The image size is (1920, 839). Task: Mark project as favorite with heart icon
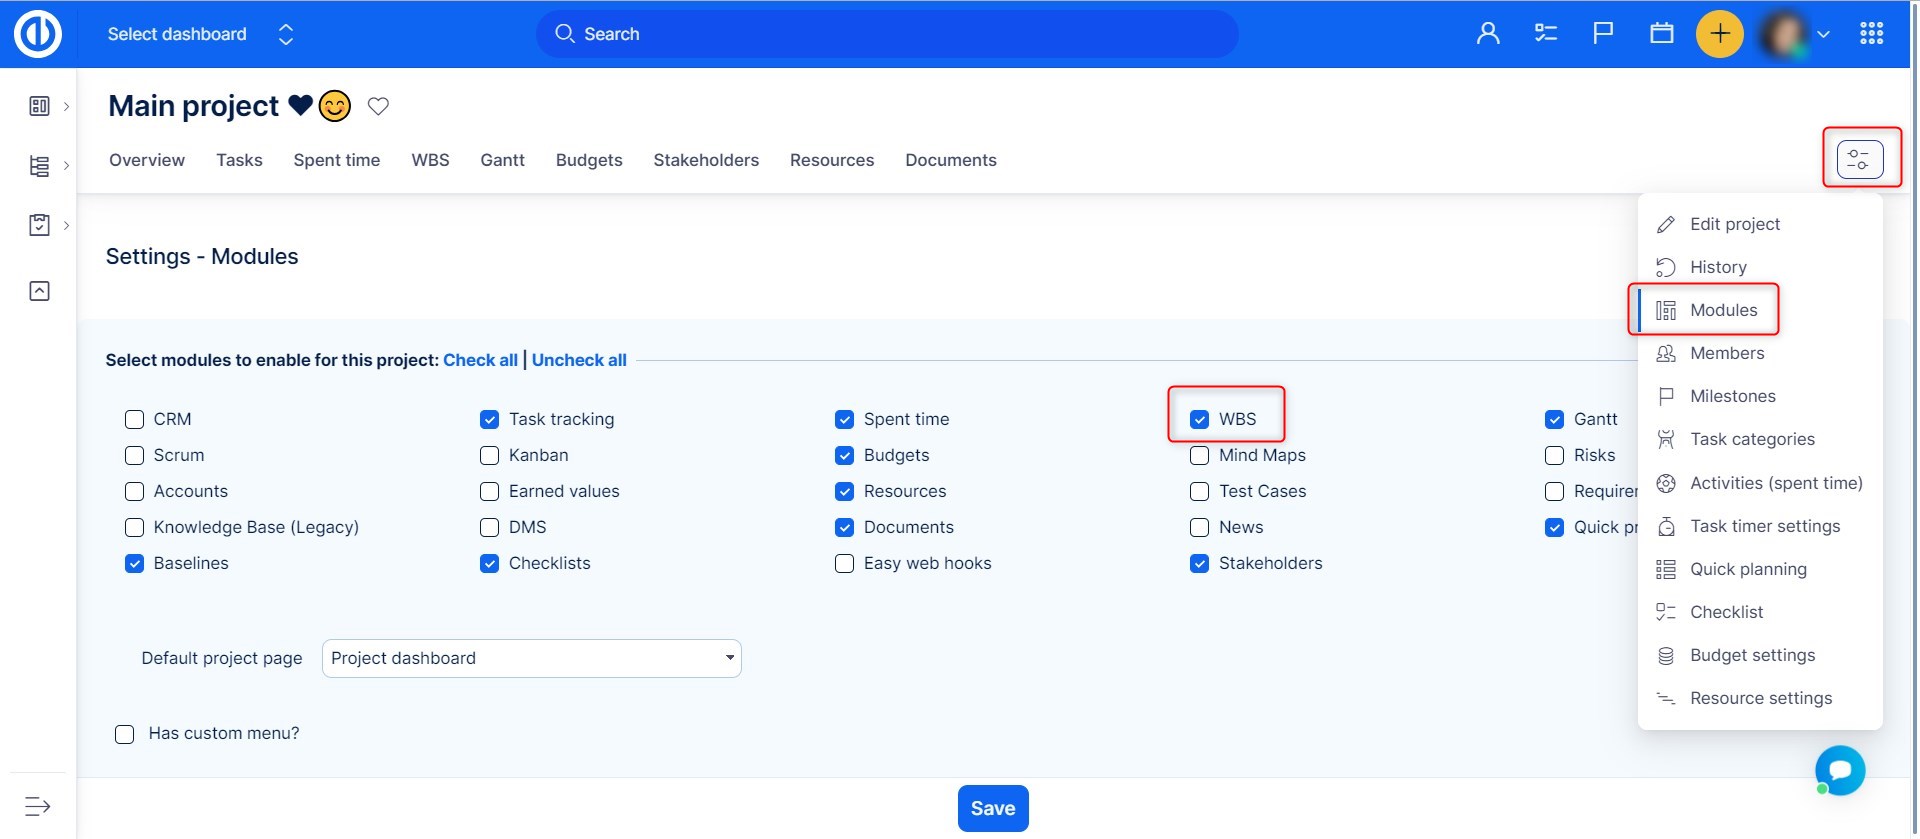pos(378,106)
